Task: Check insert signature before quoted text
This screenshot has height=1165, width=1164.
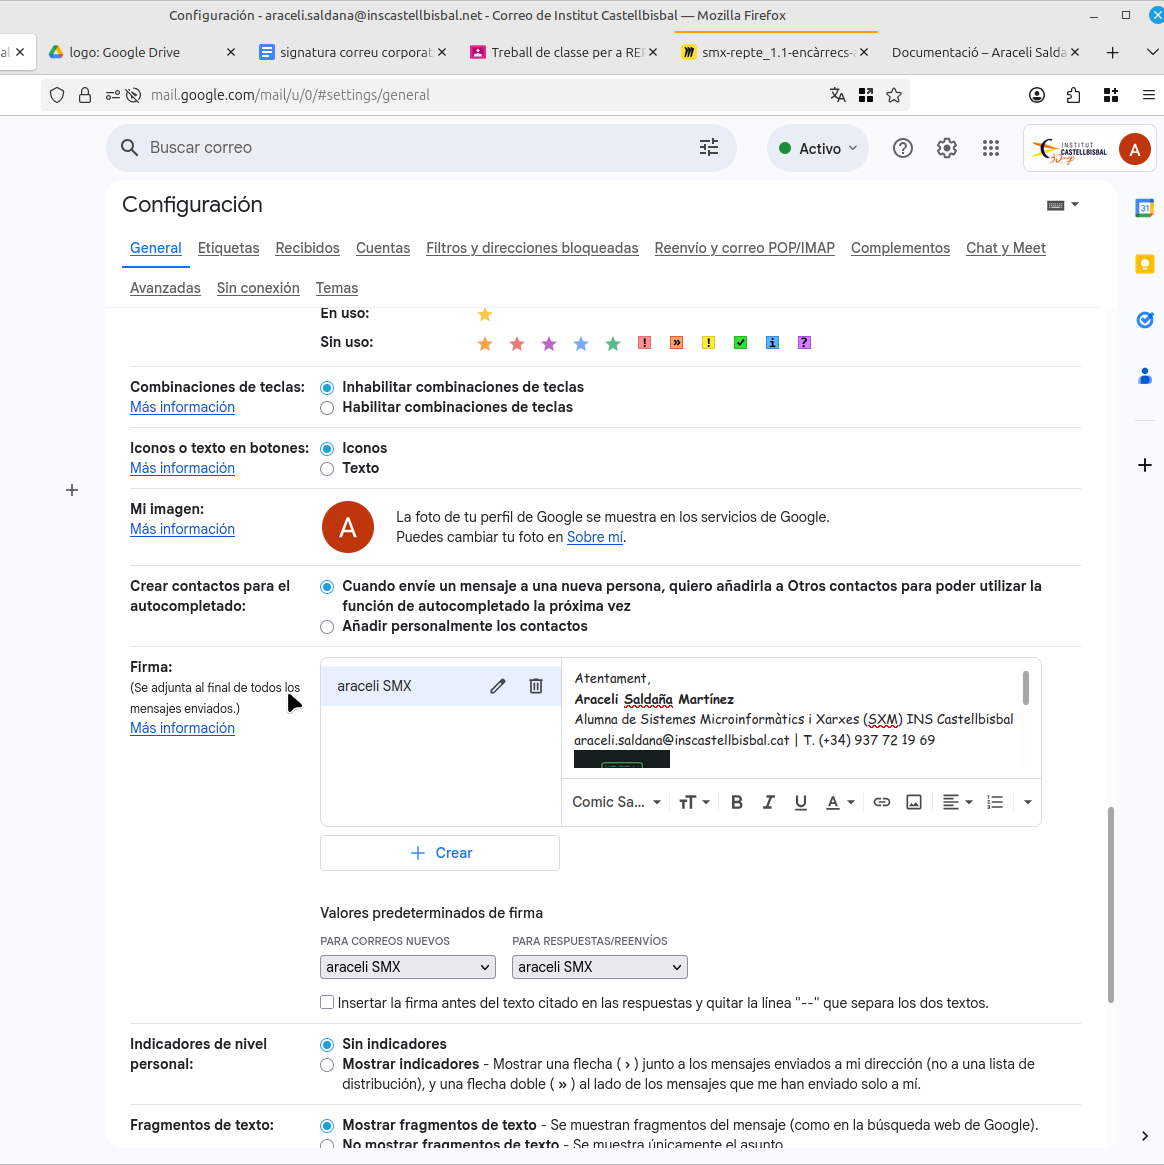Action: [327, 1002]
